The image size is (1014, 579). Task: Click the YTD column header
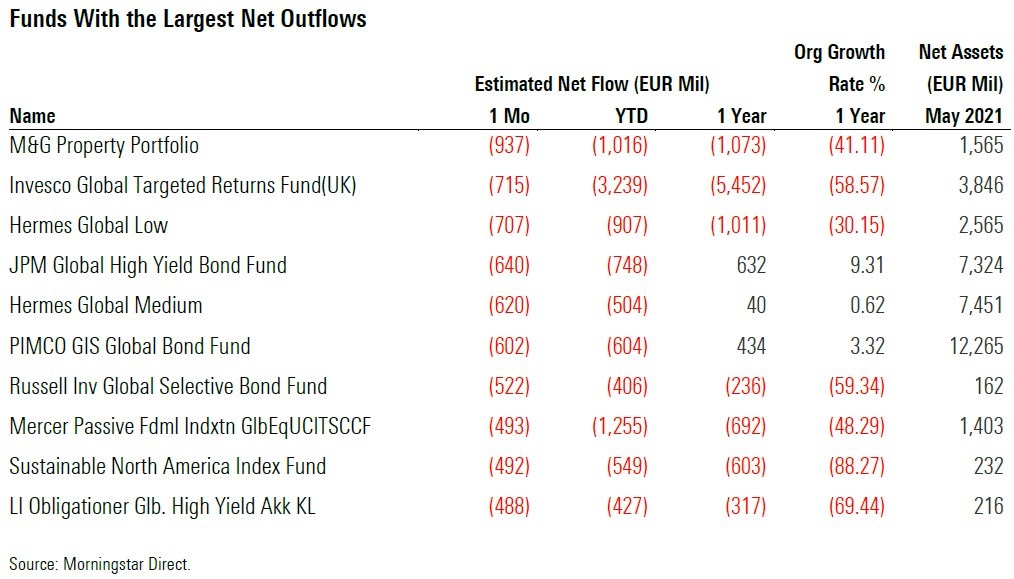click(x=630, y=116)
